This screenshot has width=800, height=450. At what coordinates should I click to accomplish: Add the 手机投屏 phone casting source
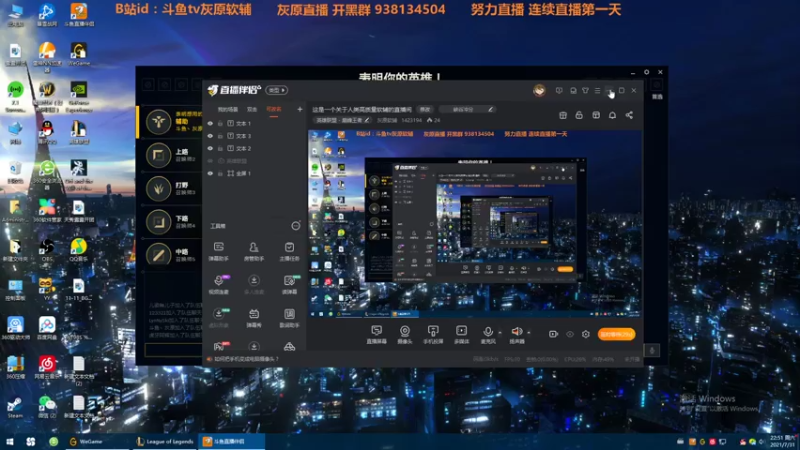tap(433, 335)
